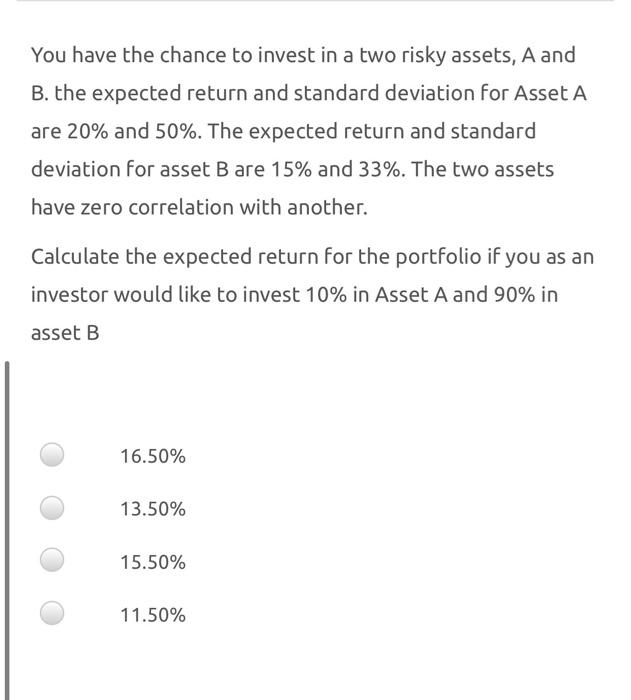This screenshot has width=631, height=700.
Task: Click the '15% and 33%' figures
Action: [334, 170]
